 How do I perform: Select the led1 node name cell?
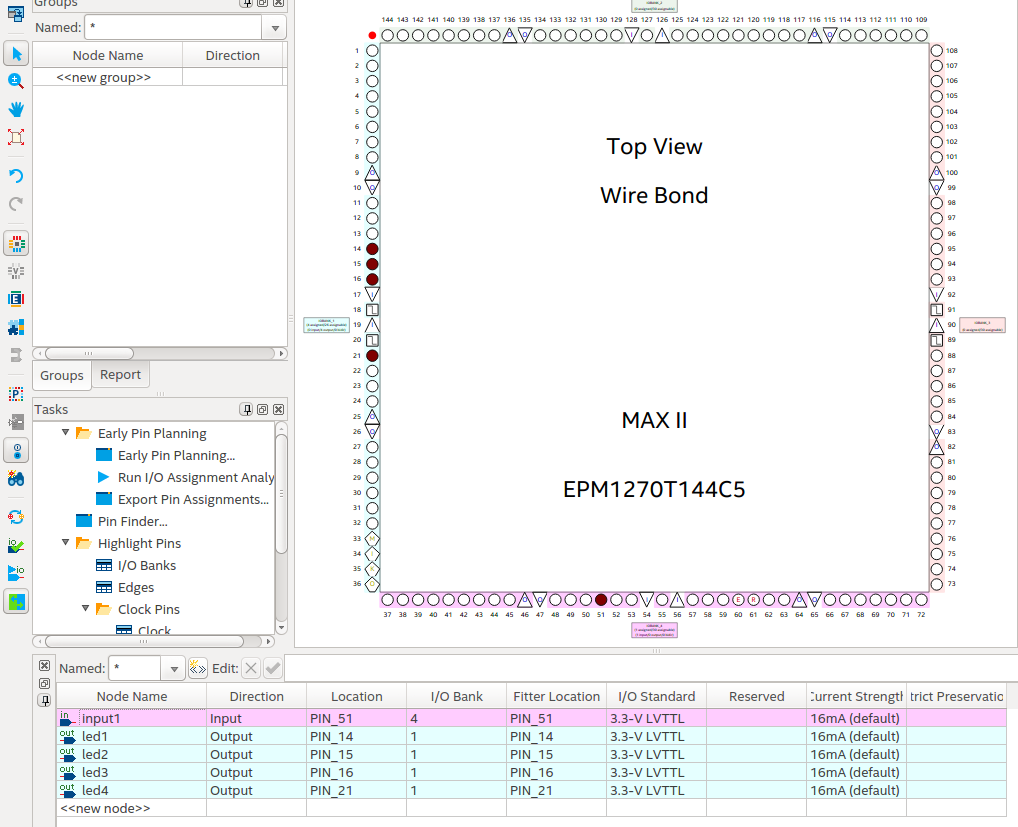click(132, 736)
